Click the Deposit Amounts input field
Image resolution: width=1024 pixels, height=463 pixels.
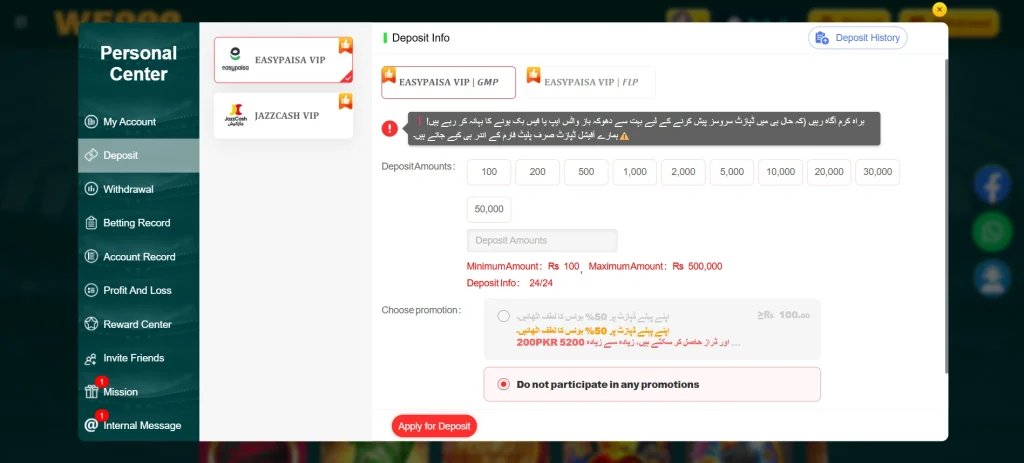pos(542,240)
